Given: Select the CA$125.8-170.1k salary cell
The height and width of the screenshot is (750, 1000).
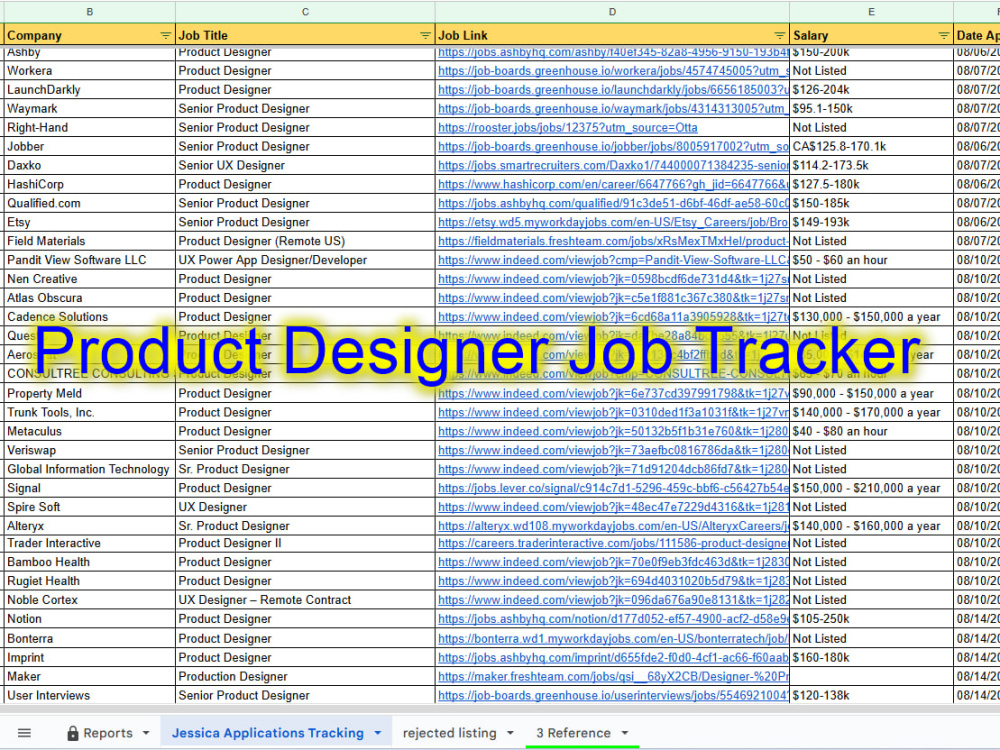Looking at the screenshot, I should point(871,146).
